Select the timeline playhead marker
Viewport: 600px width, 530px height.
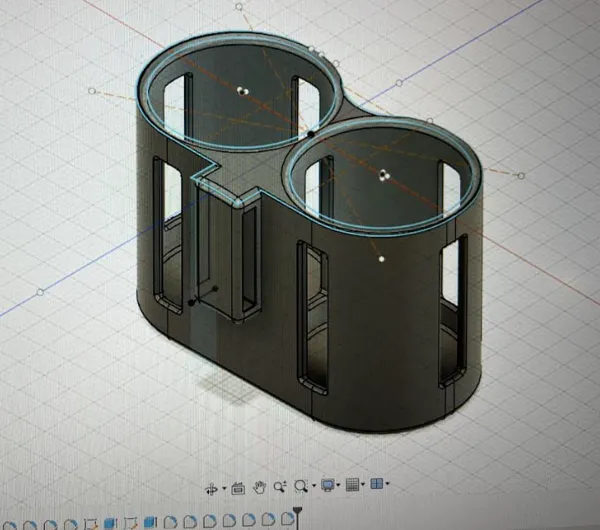tap(297, 517)
